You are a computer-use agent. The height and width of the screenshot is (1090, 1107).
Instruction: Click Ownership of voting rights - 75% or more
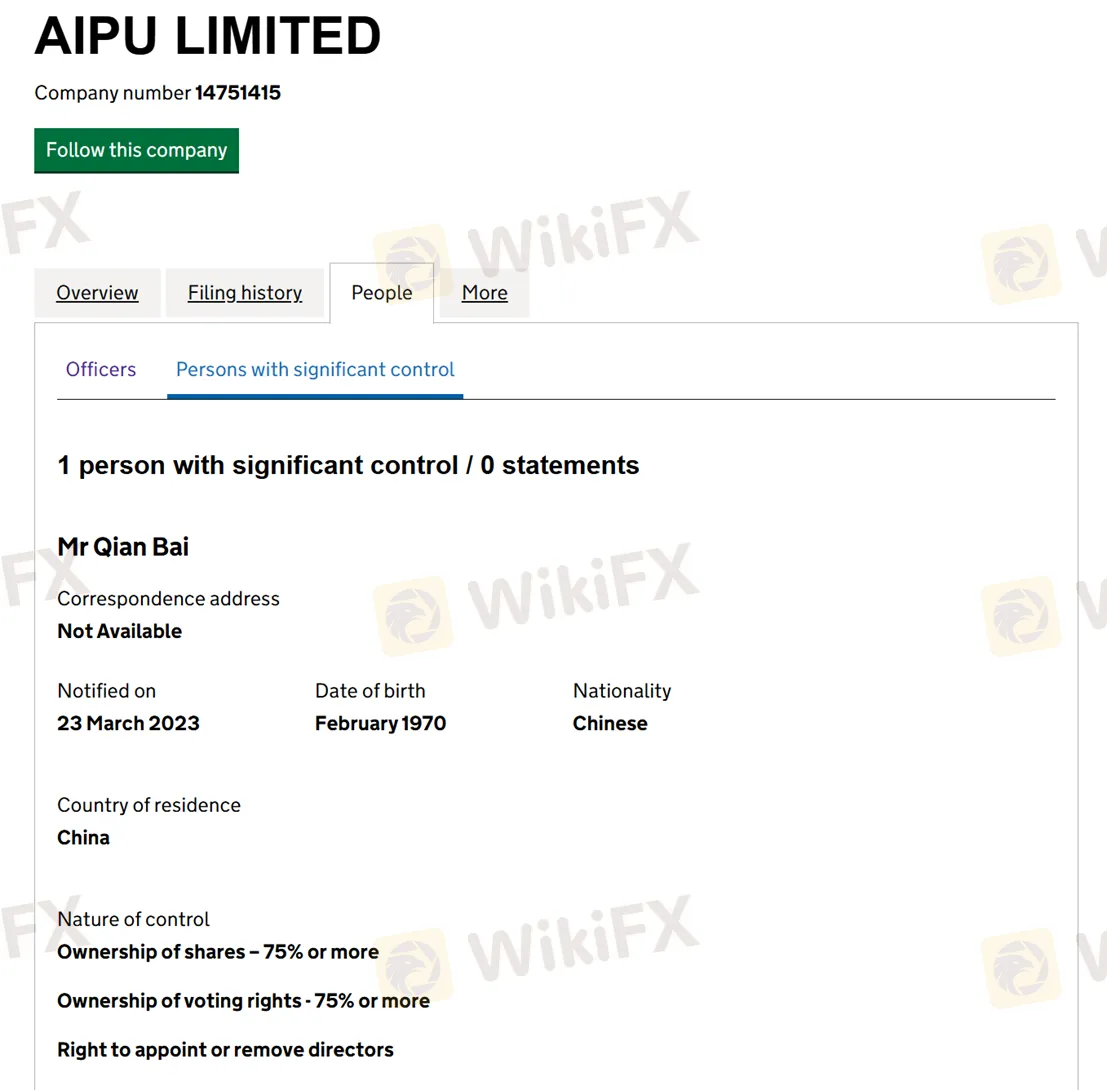(x=243, y=1001)
